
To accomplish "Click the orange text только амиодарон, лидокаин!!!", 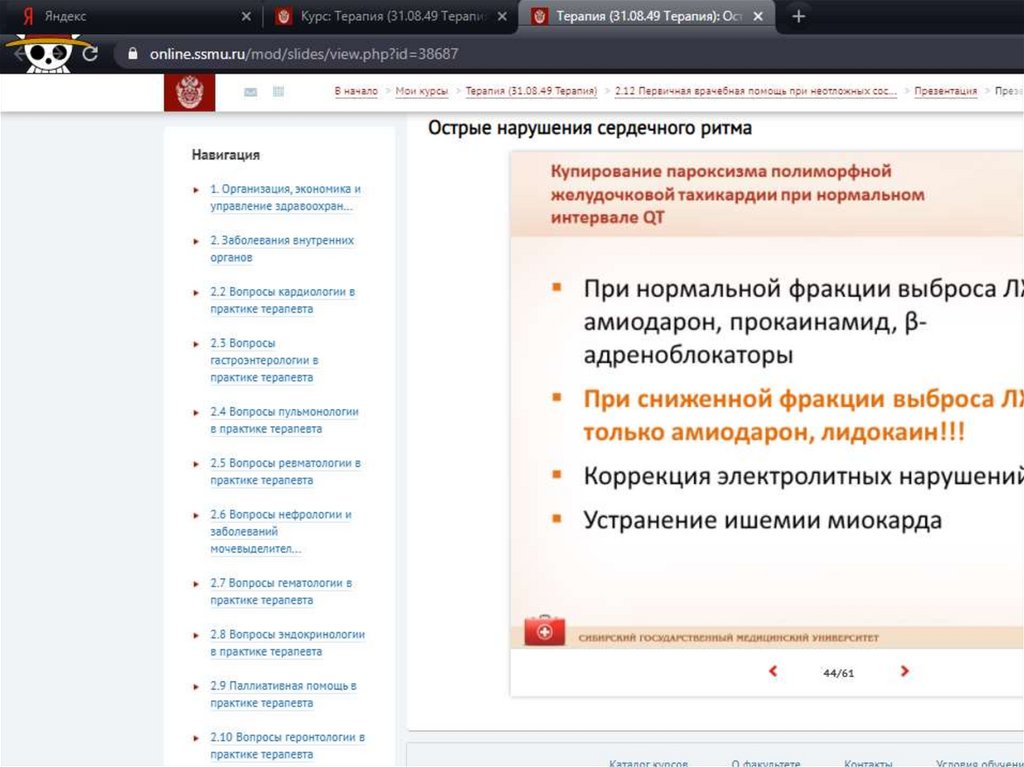I will point(774,432).
